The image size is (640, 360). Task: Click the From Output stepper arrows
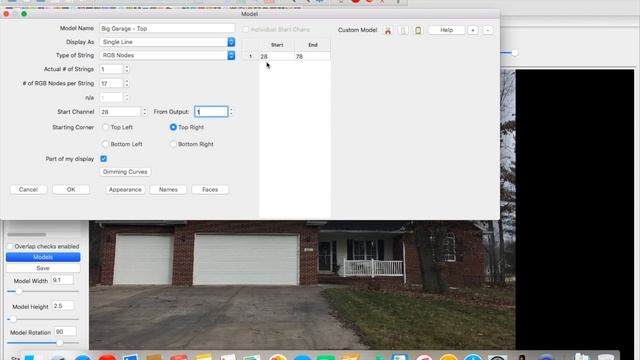click(231, 111)
